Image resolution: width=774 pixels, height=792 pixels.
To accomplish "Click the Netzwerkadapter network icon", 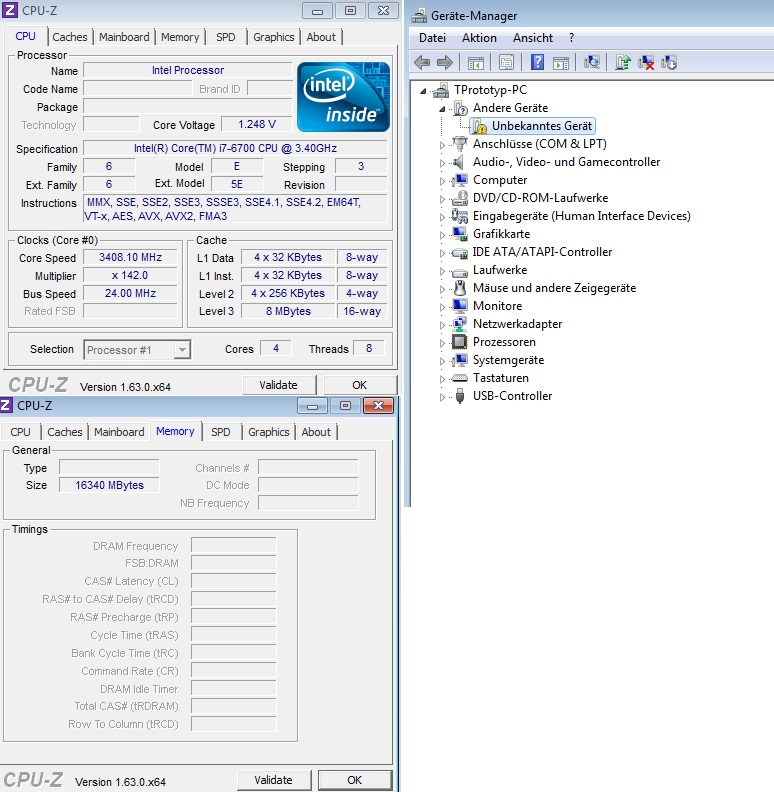I will click(x=460, y=324).
